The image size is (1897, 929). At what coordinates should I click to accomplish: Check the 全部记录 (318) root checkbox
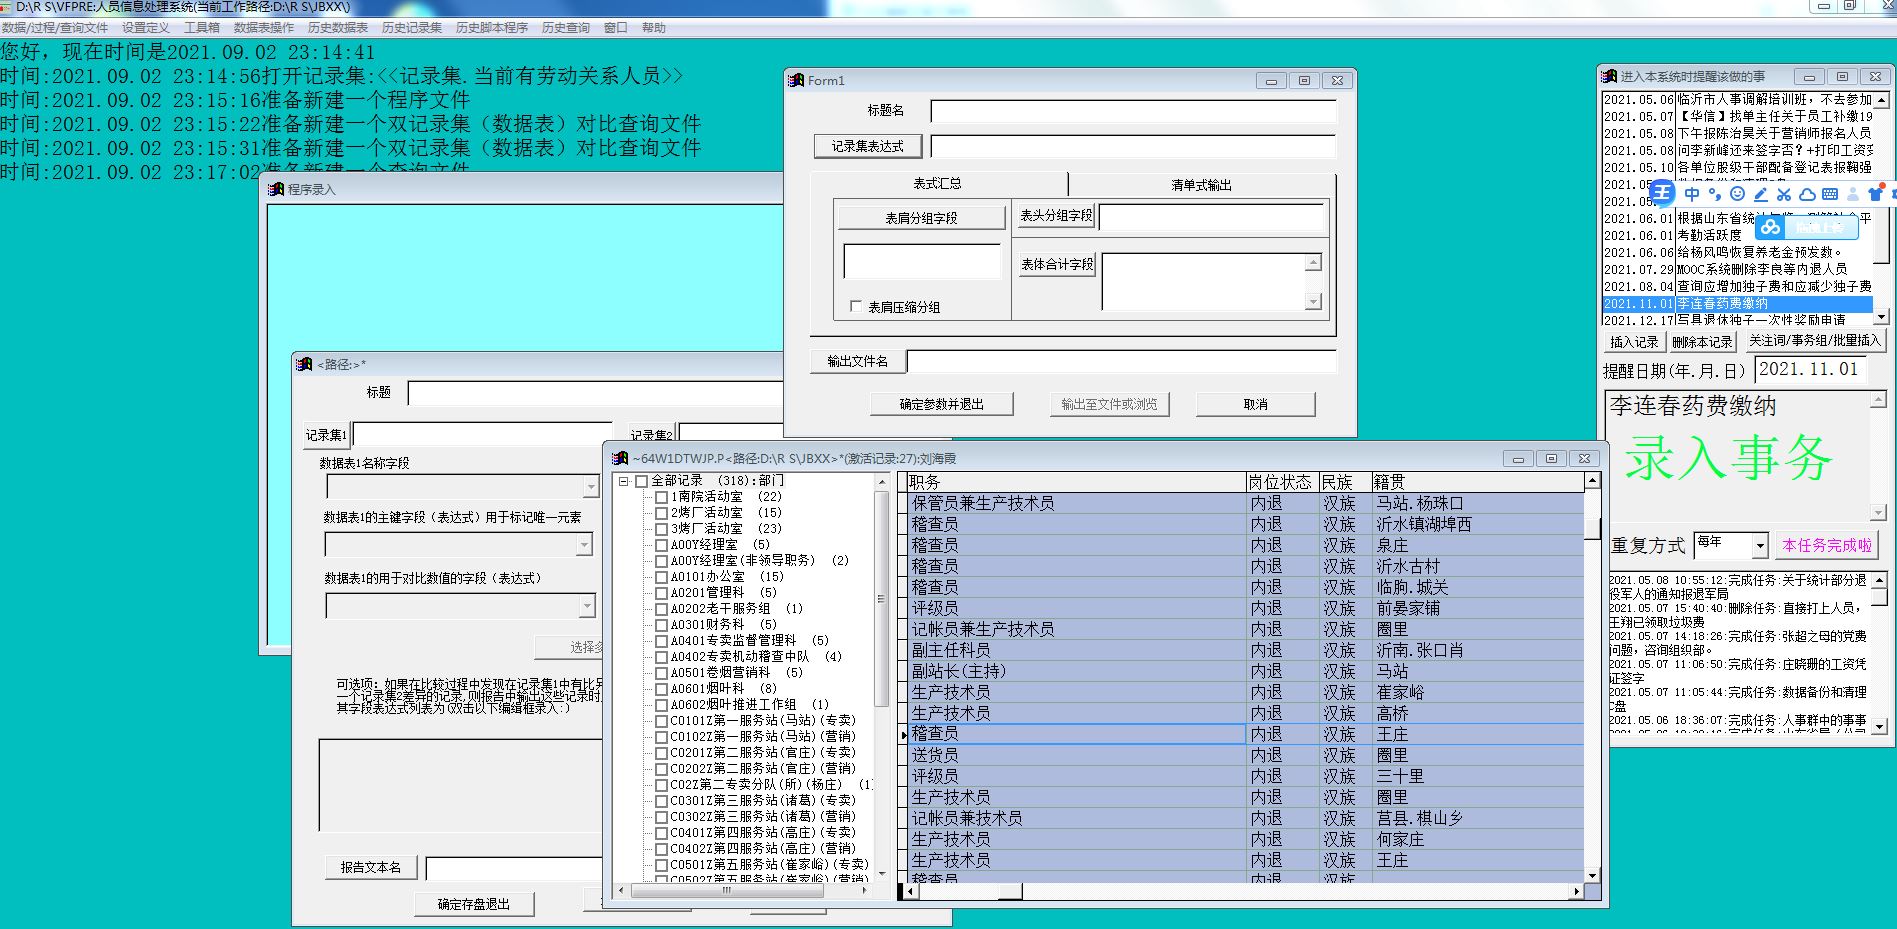coord(642,481)
